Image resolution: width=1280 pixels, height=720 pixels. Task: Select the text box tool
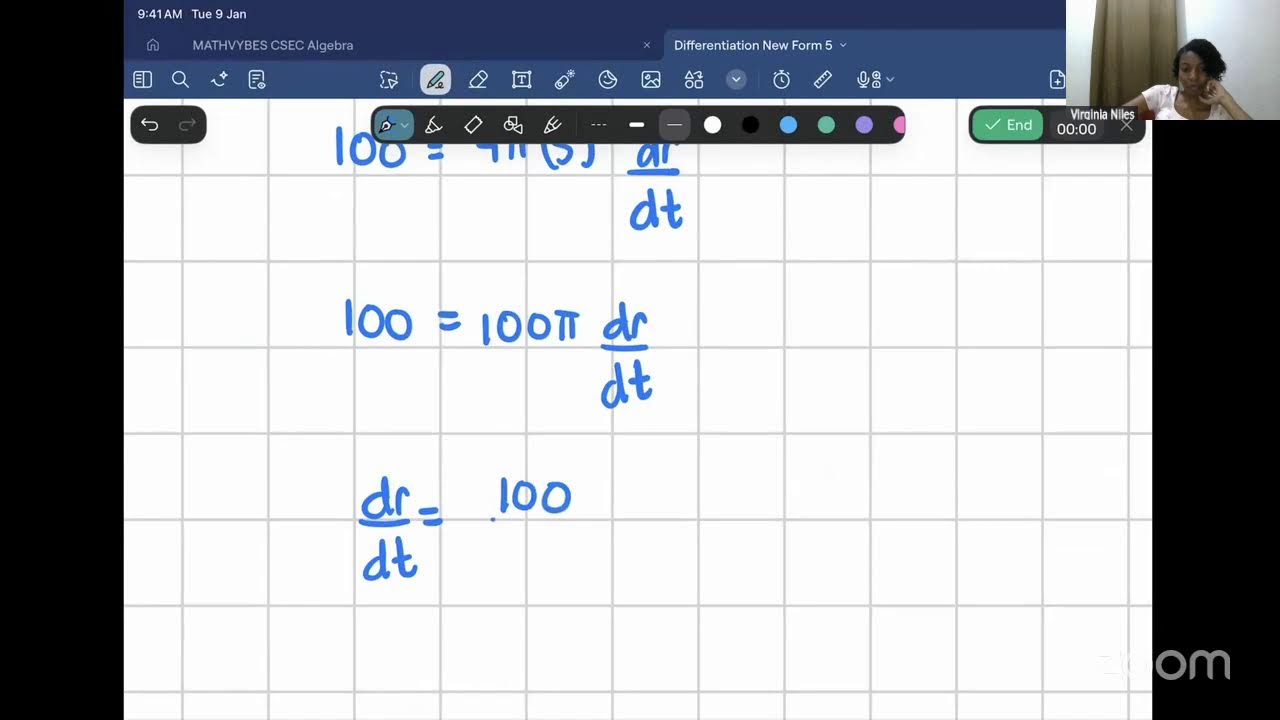coord(521,80)
